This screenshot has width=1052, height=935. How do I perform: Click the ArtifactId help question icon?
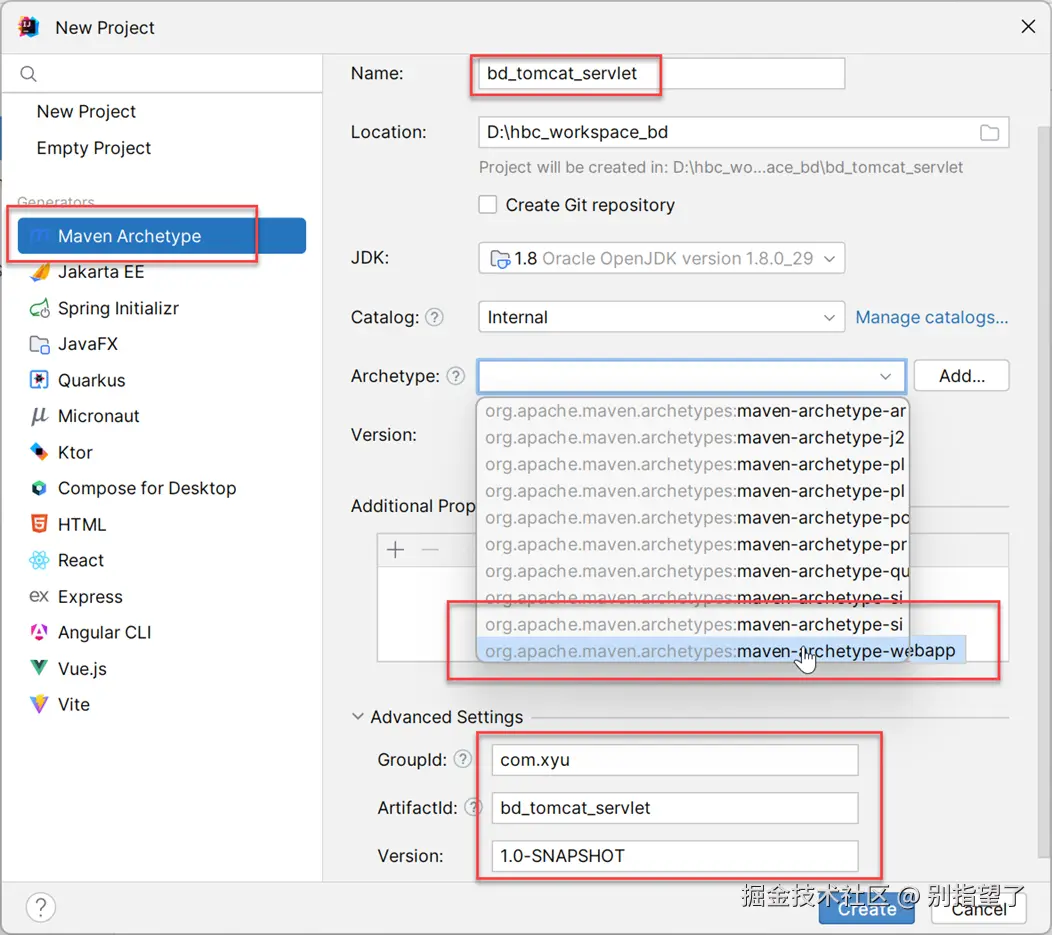473,808
